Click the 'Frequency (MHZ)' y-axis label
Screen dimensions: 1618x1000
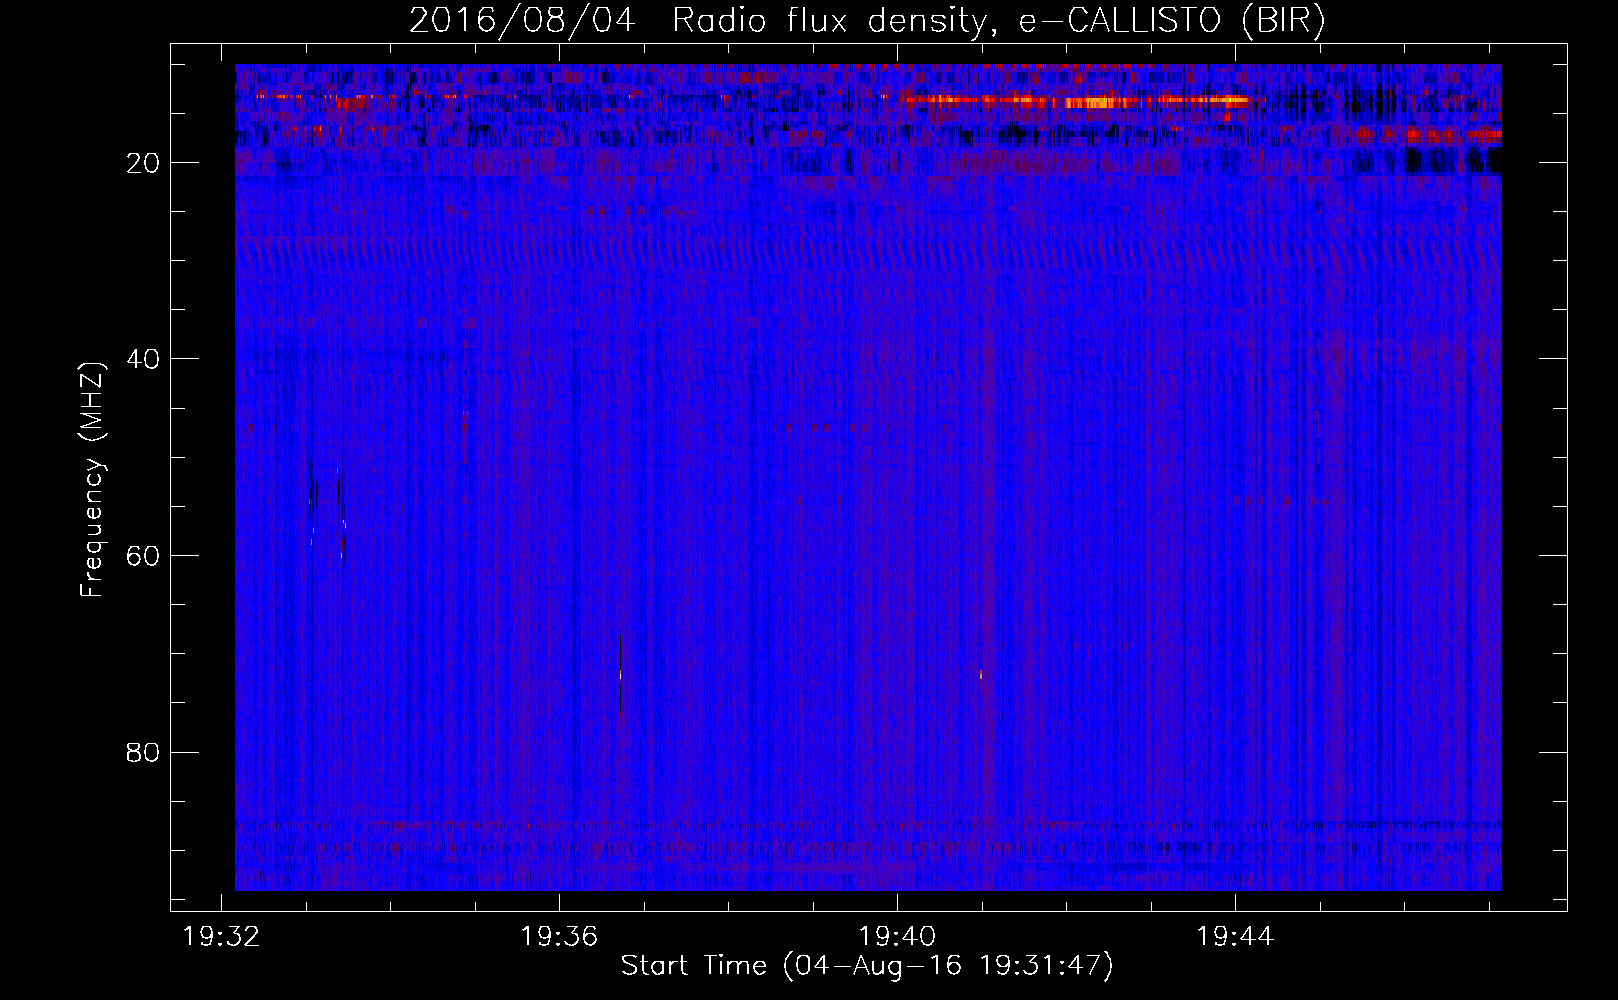pos(92,480)
